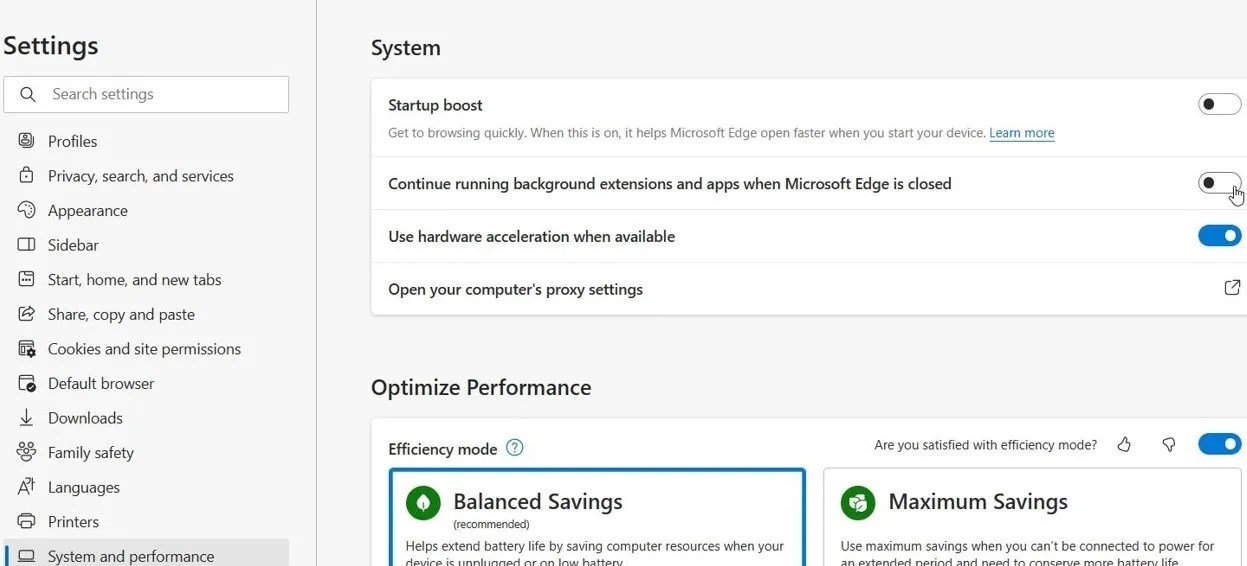Image resolution: width=1247 pixels, height=566 pixels.
Task: Click the Languages icon
Action: tap(27, 487)
